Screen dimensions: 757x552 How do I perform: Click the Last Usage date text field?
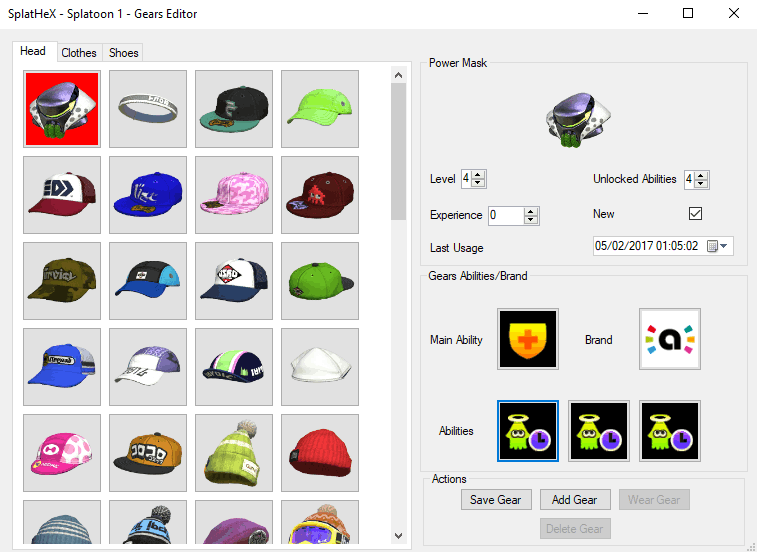point(647,246)
